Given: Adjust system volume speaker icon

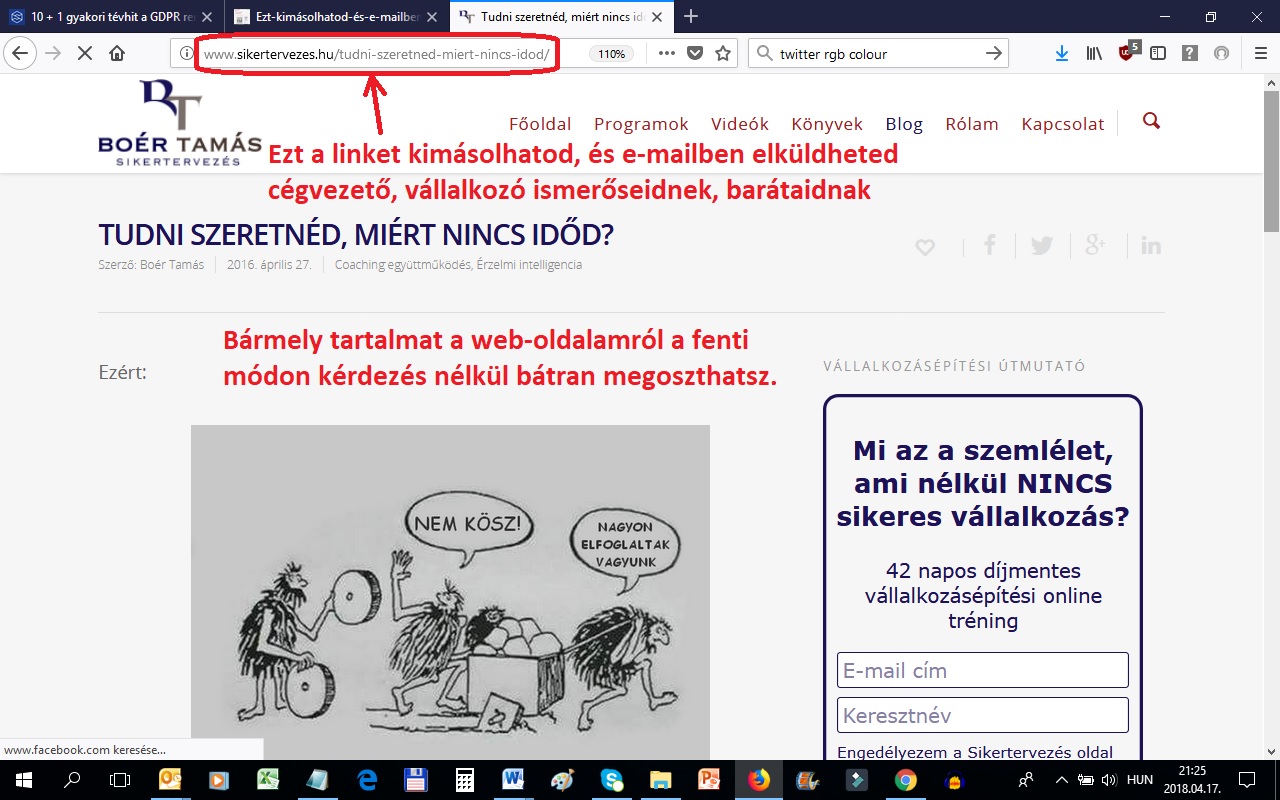Looking at the screenshot, I should click(1107, 780).
